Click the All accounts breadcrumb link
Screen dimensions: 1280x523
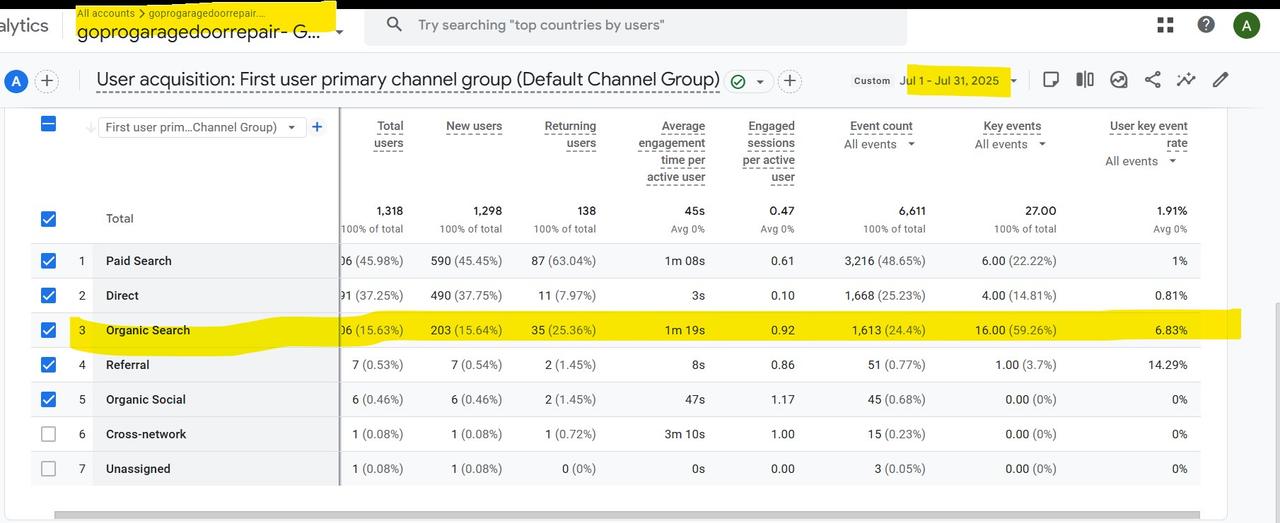106,13
